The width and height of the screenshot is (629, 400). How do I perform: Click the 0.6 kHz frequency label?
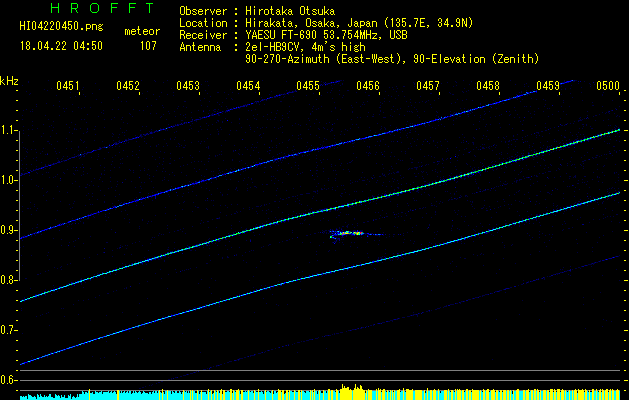point(8,380)
